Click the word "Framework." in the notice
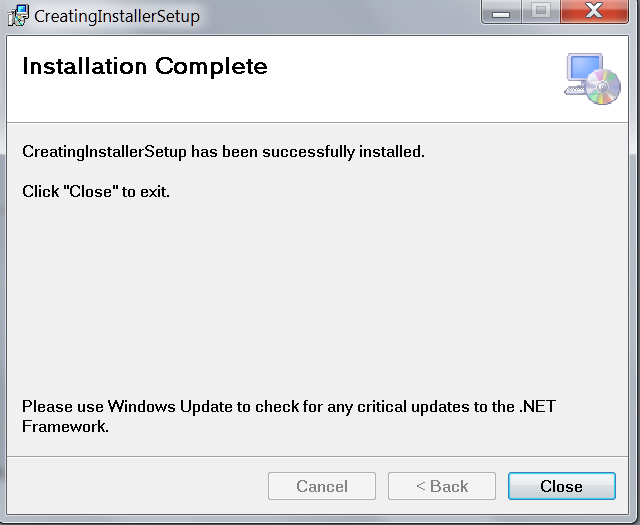 65,427
